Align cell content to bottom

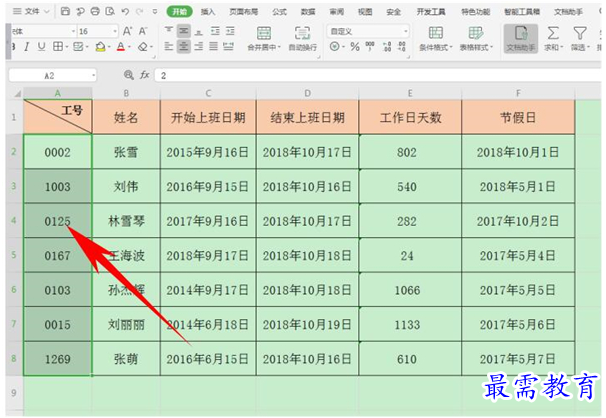199,31
